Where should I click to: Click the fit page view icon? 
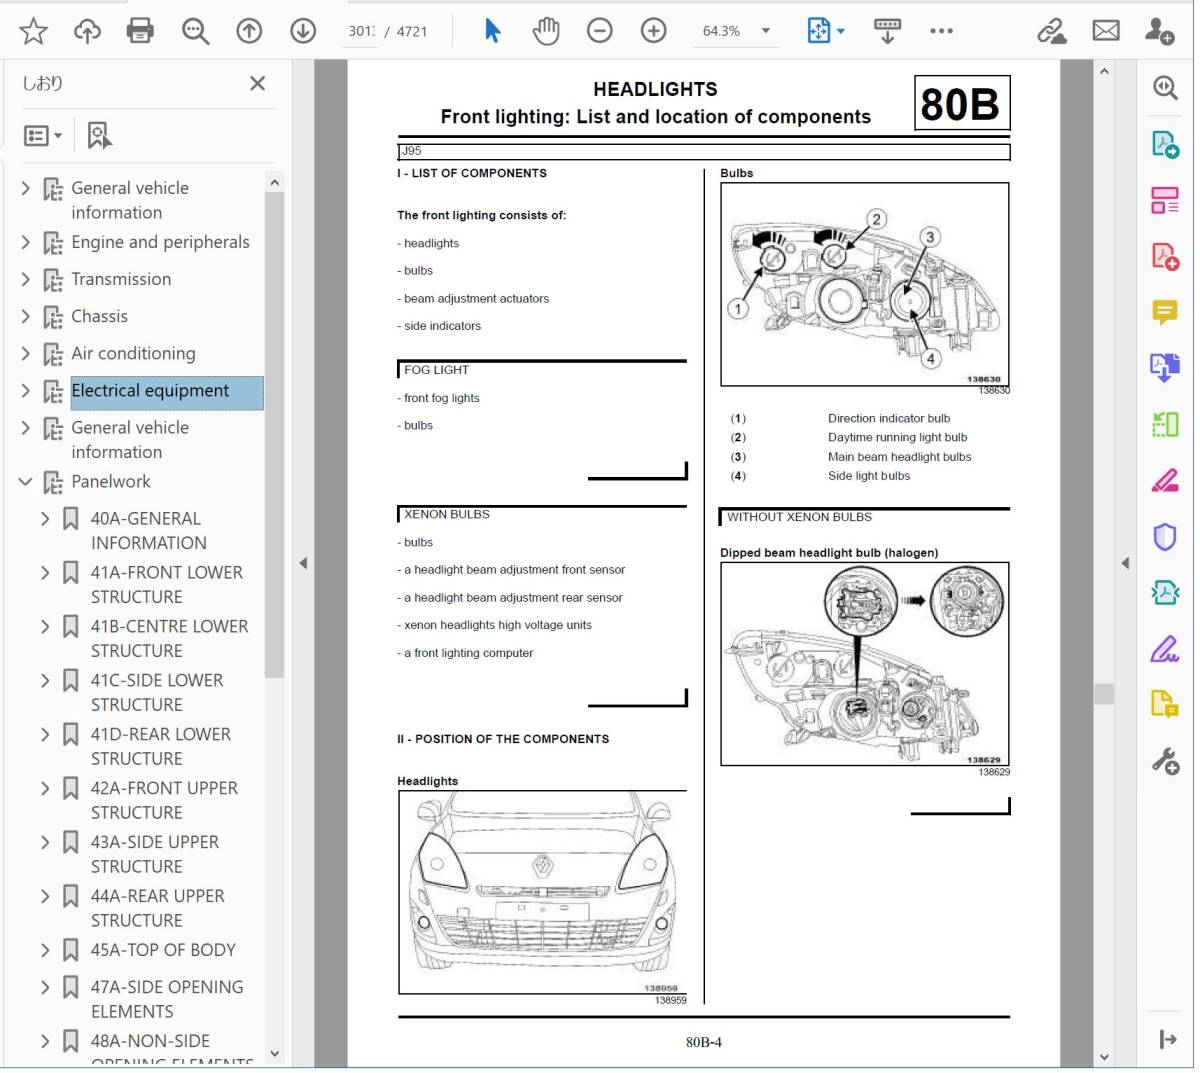point(819,31)
